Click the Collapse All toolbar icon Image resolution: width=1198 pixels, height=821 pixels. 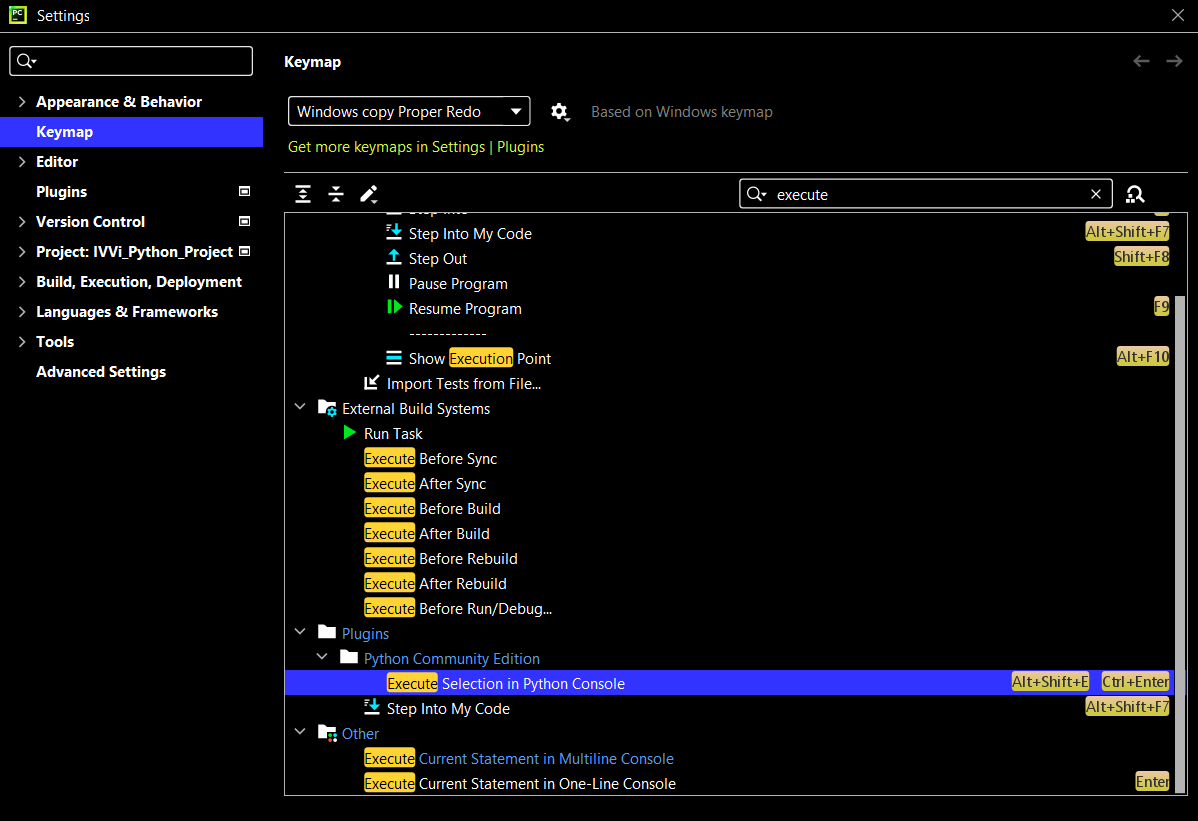[x=336, y=194]
